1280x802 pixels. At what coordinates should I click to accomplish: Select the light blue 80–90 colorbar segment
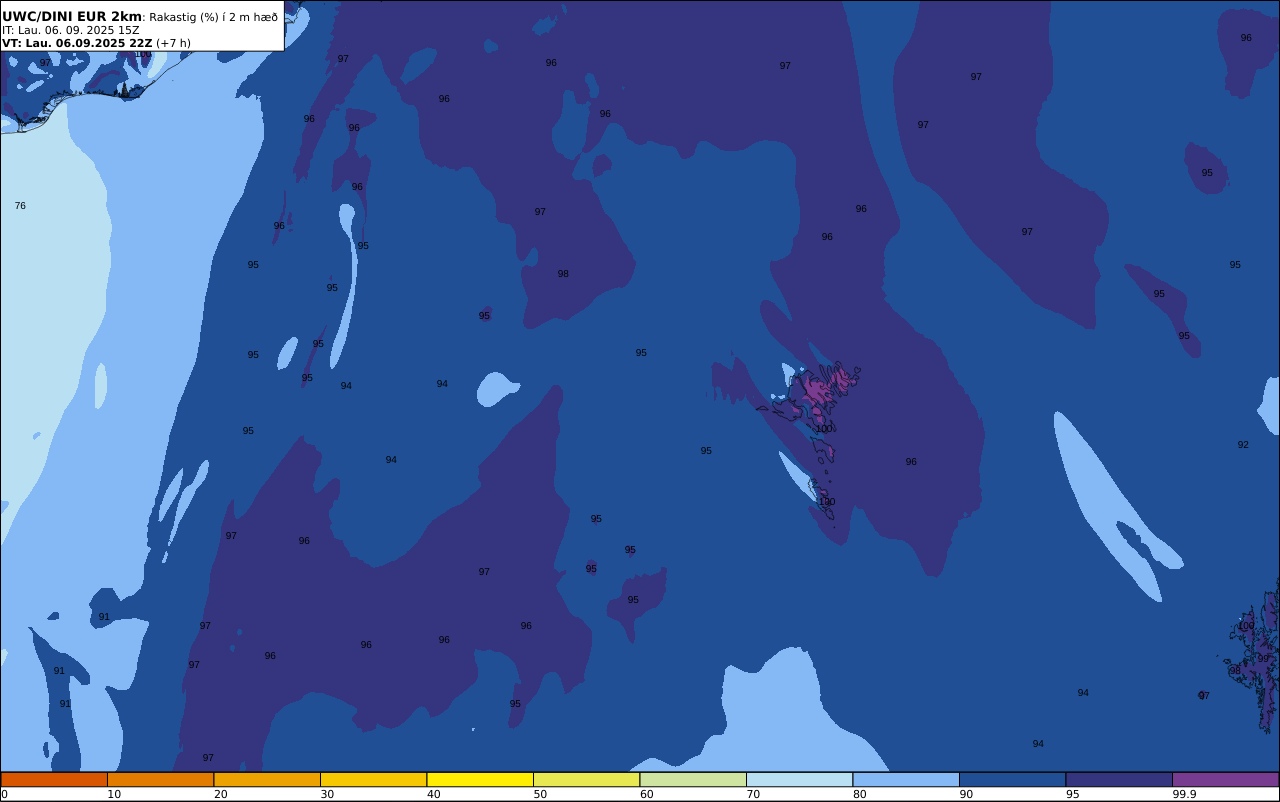pos(906,779)
